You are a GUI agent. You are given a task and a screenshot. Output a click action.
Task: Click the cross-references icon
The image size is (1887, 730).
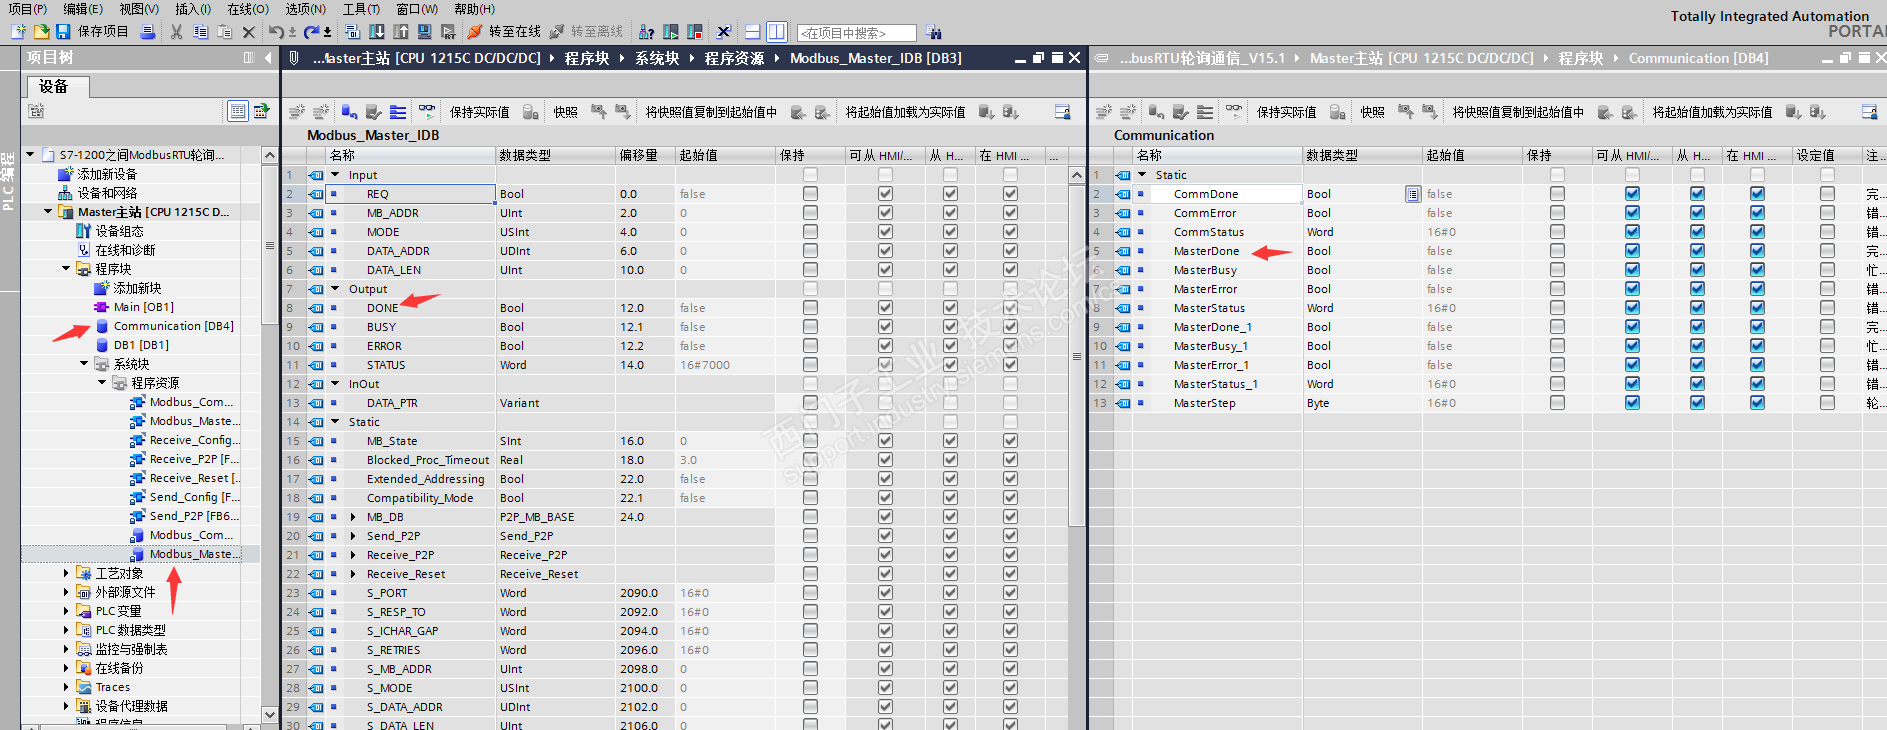[724, 32]
